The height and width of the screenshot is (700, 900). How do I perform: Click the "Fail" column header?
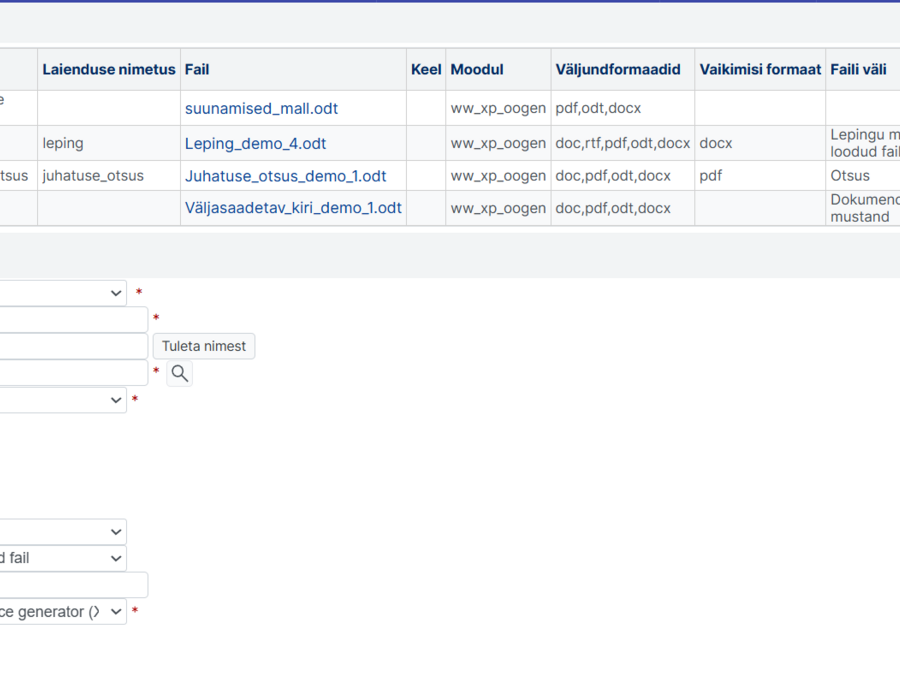[x=293, y=69]
